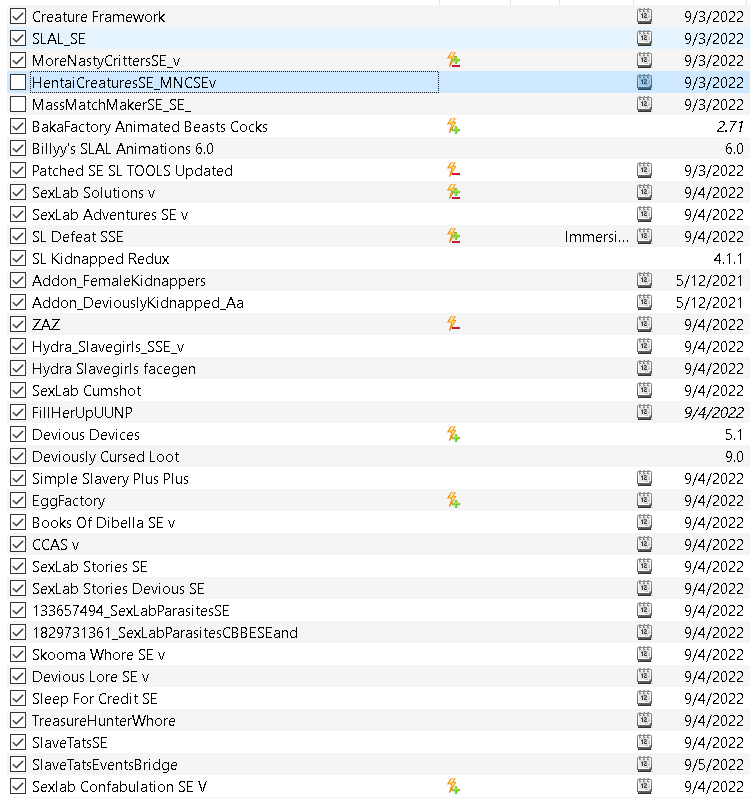Click conflict icon on ZAZ row

(x=453, y=324)
